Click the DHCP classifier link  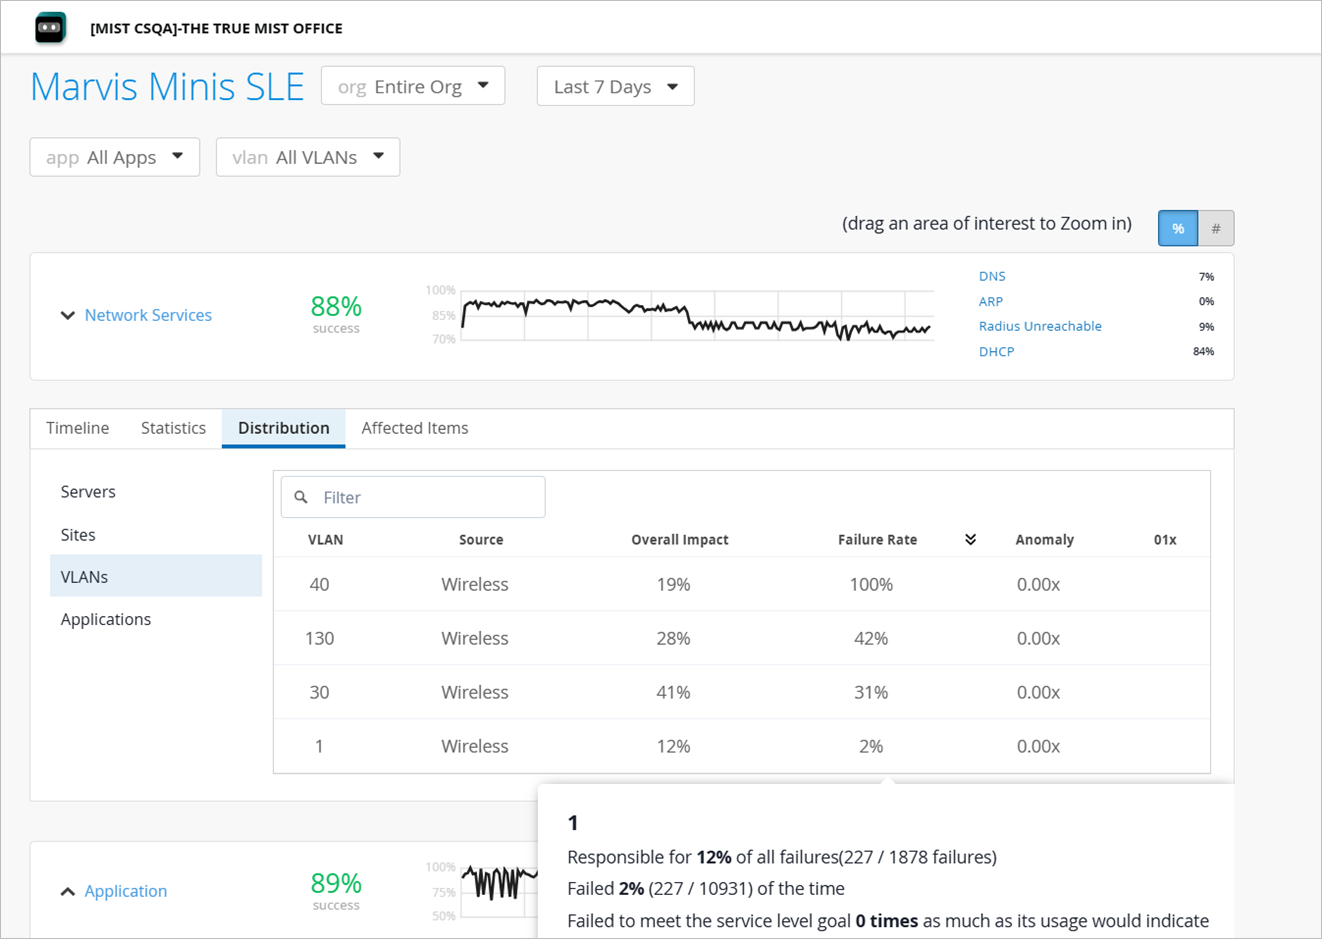point(996,351)
